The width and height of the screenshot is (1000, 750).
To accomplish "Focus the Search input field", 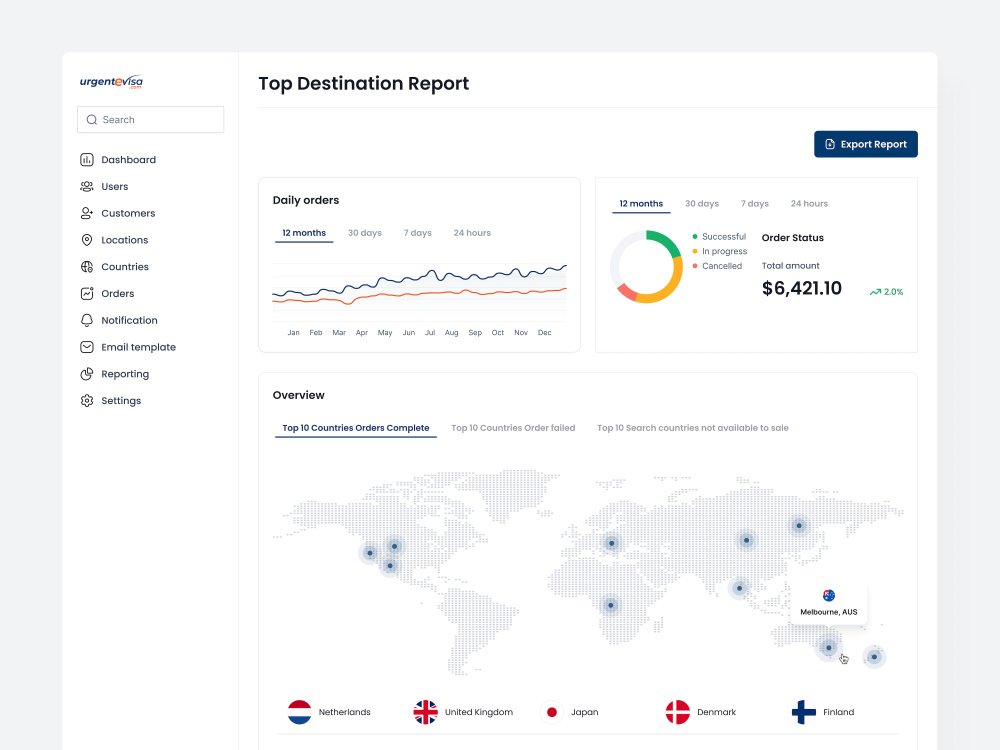I will click(x=151, y=120).
